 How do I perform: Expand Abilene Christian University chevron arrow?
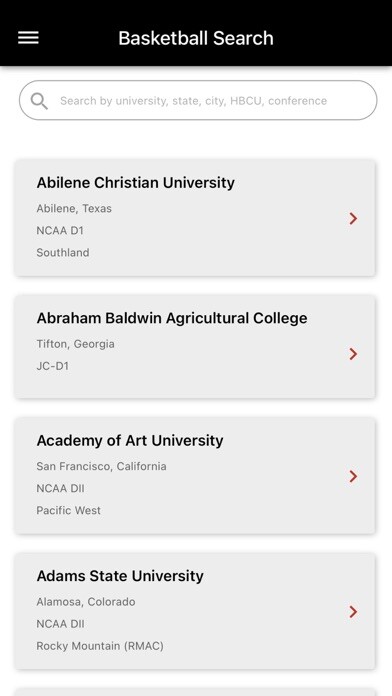coord(353,218)
